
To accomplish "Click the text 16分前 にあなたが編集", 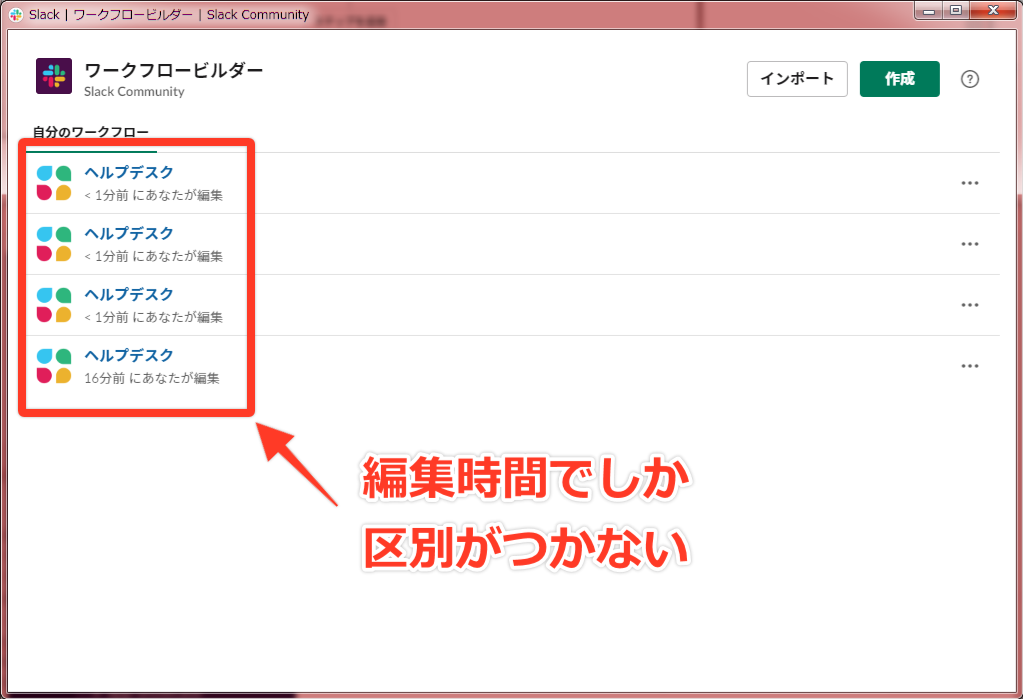I will [151, 378].
